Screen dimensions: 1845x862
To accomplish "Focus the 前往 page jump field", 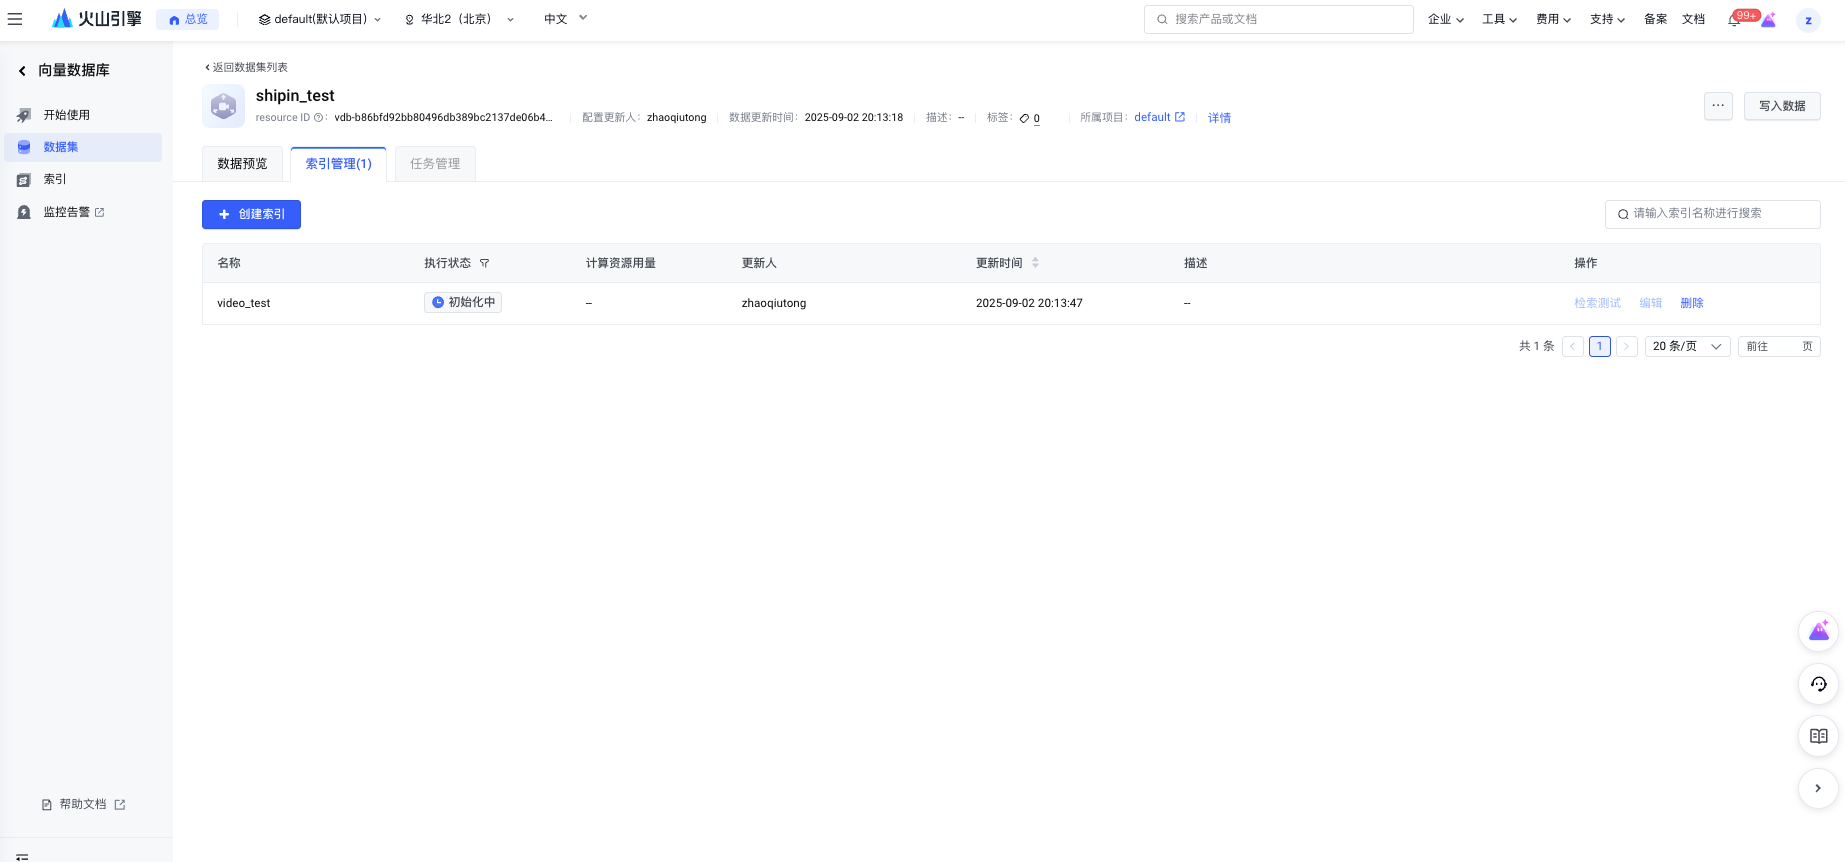I will click(x=1779, y=346).
